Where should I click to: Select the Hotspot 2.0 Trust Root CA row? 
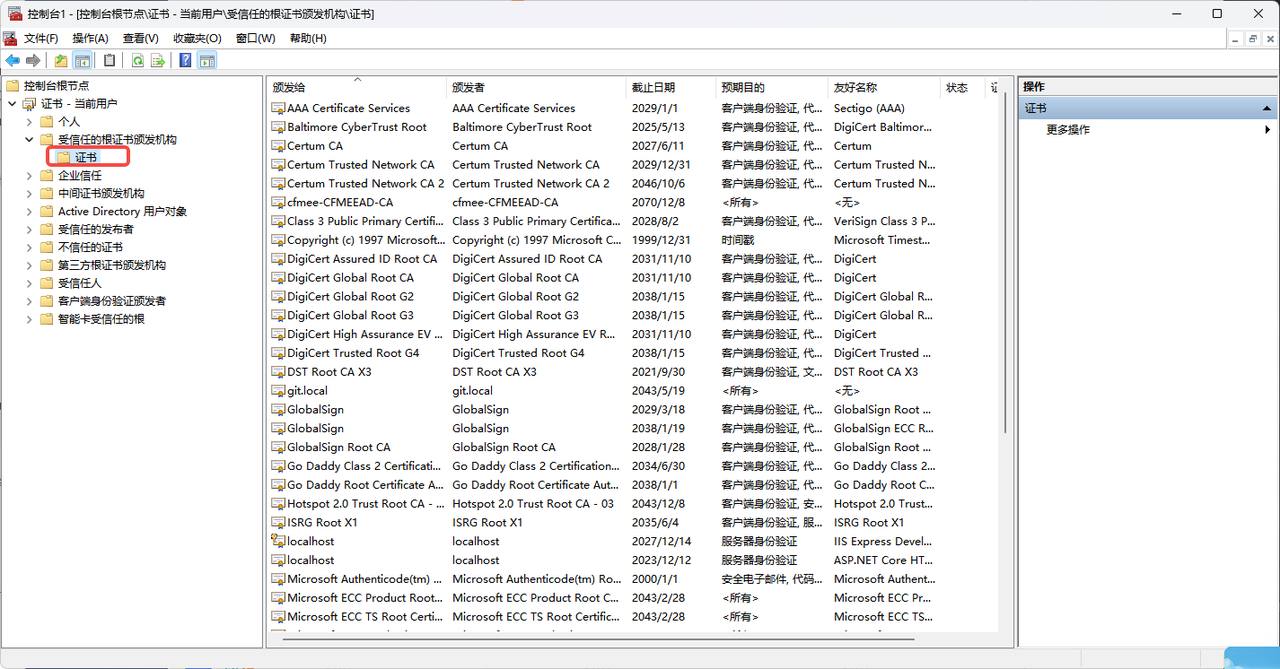(x=634, y=504)
